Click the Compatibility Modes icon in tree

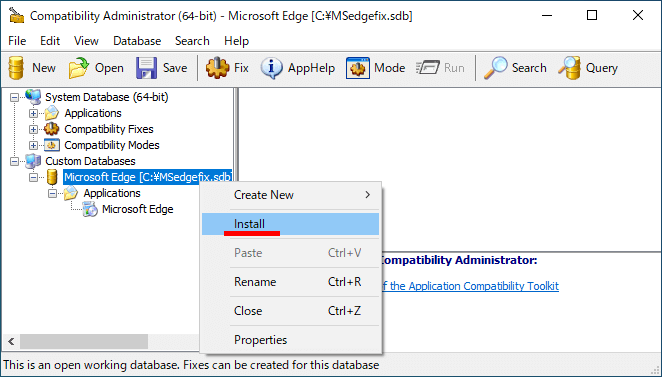(52, 145)
